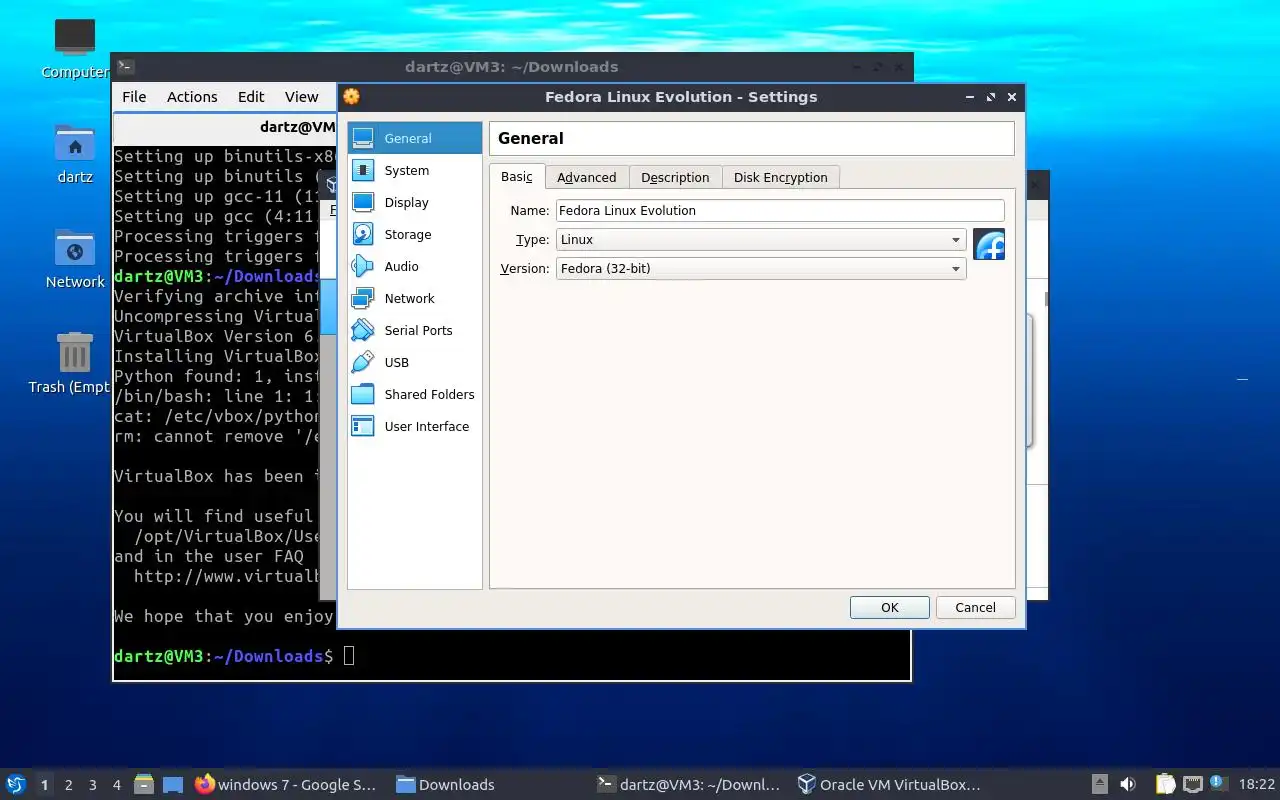Select the General settings category
This screenshot has height=800, width=1280.
pyautogui.click(x=414, y=139)
